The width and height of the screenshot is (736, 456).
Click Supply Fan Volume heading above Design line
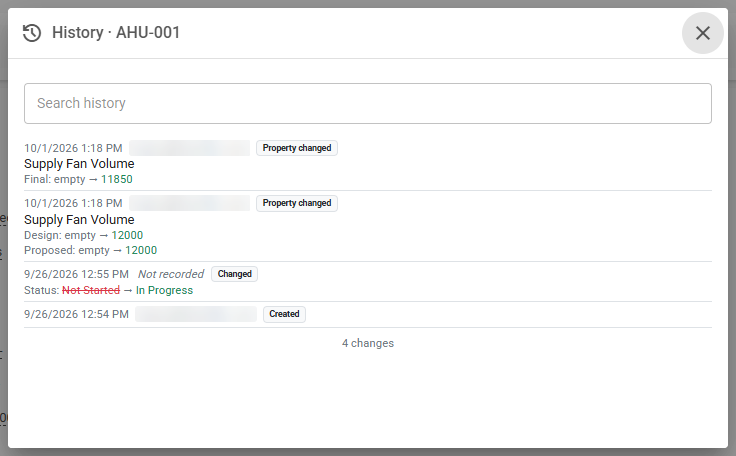(79, 219)
